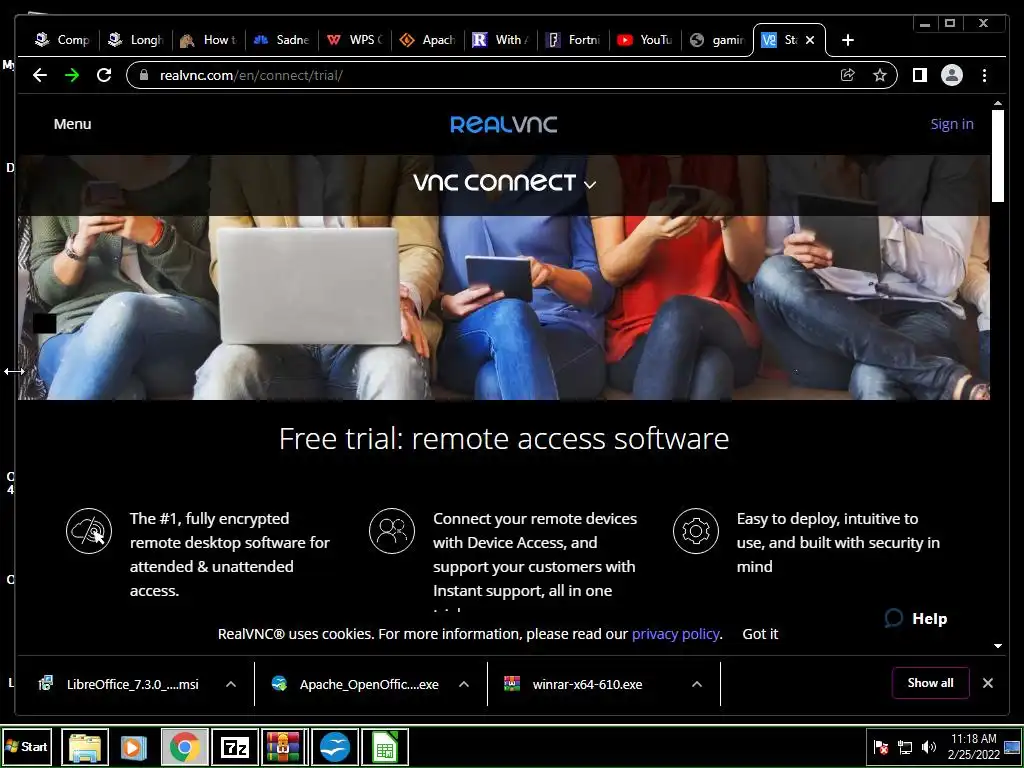Open the winrar-x64-610.exe download
1024x768 pixels.
point(573,684)
